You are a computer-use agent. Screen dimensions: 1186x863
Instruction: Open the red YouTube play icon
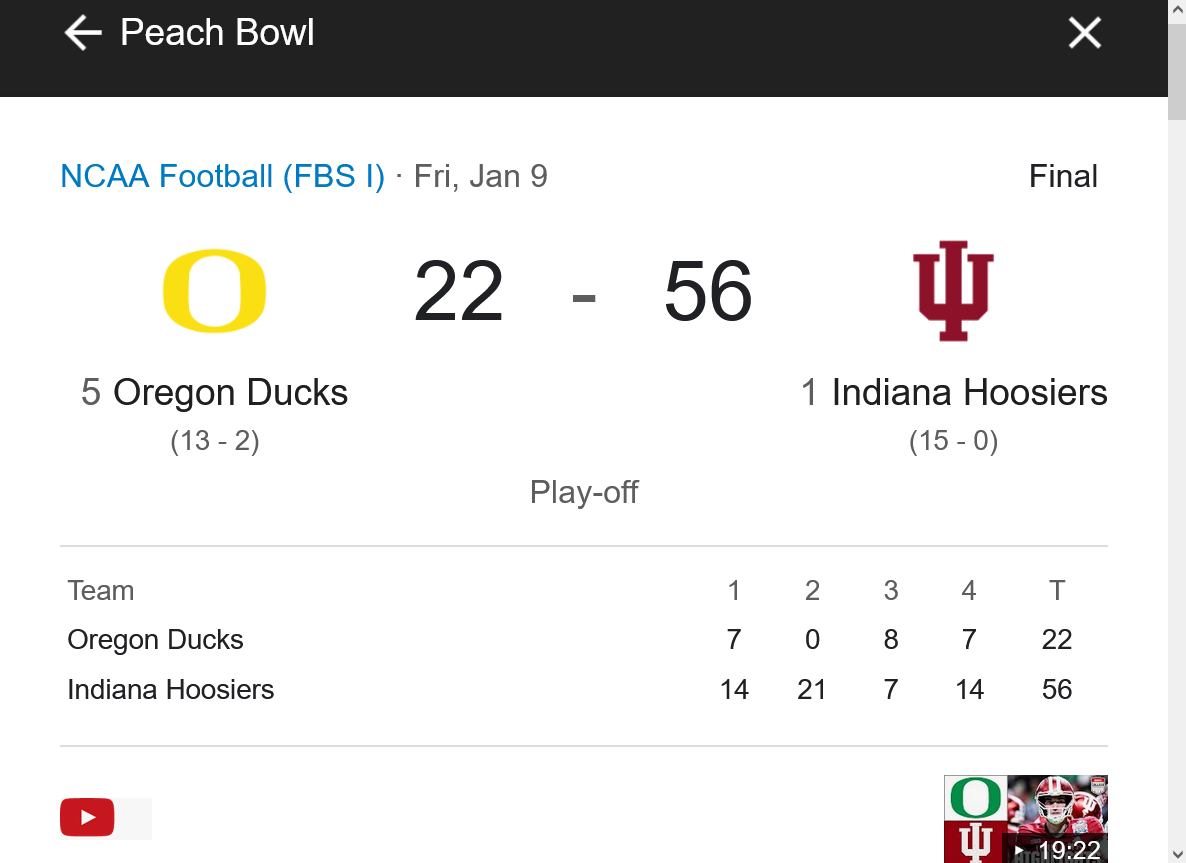(x=87, y=818)
